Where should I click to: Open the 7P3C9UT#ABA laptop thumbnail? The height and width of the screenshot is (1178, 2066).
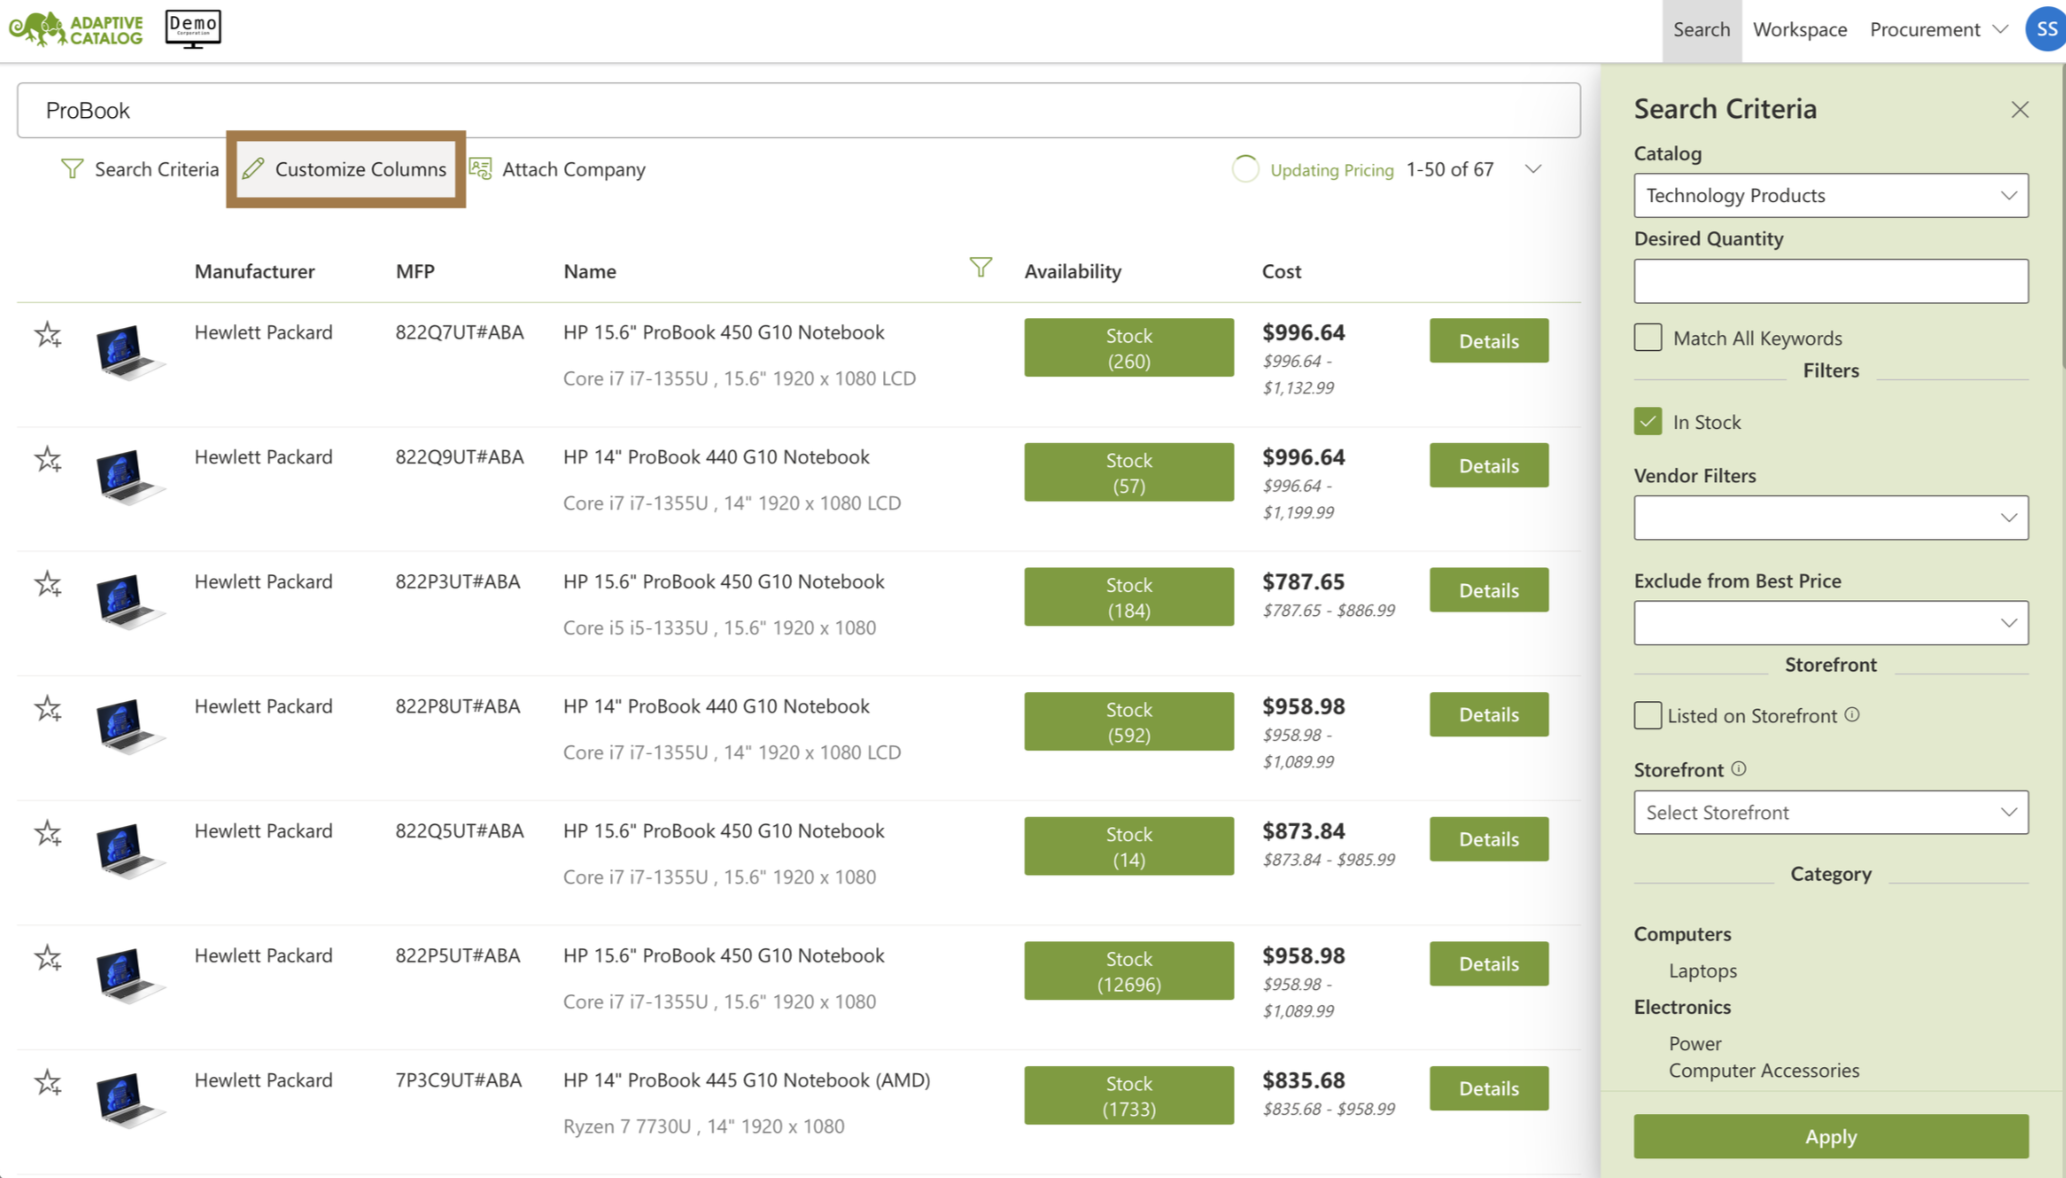(x=130, y=1100)
